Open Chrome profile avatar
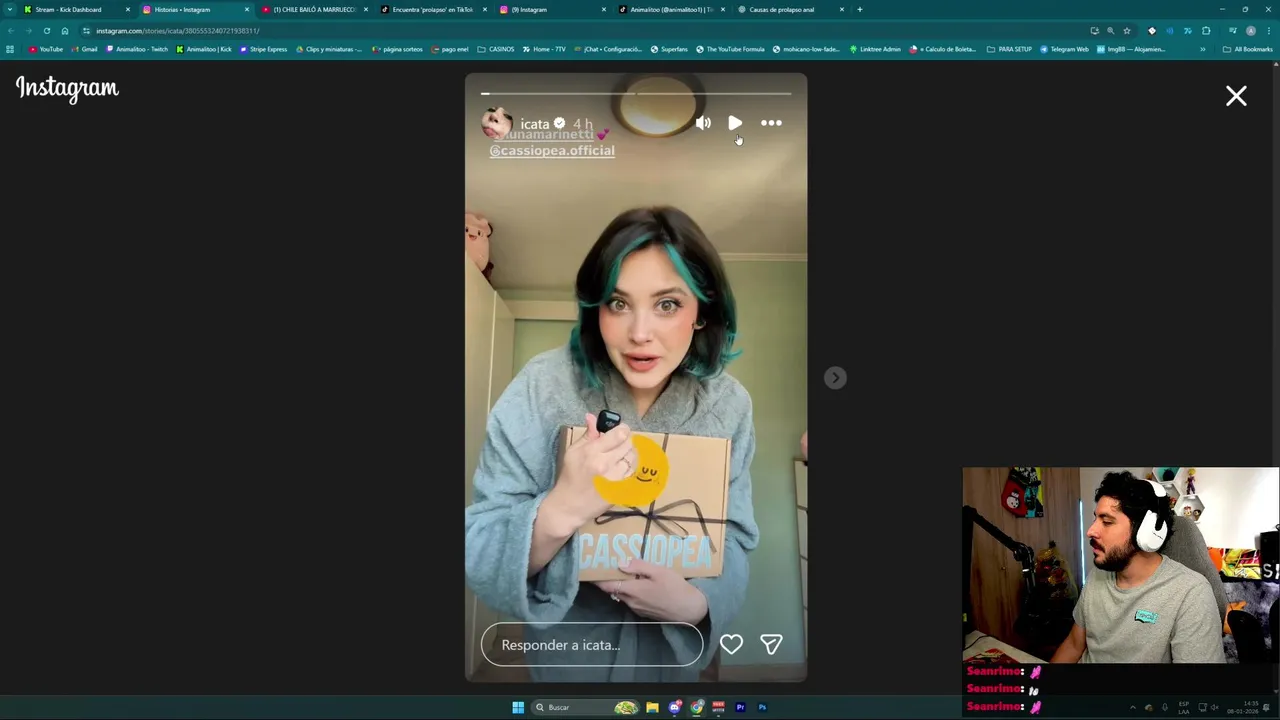 (1250, 31)
